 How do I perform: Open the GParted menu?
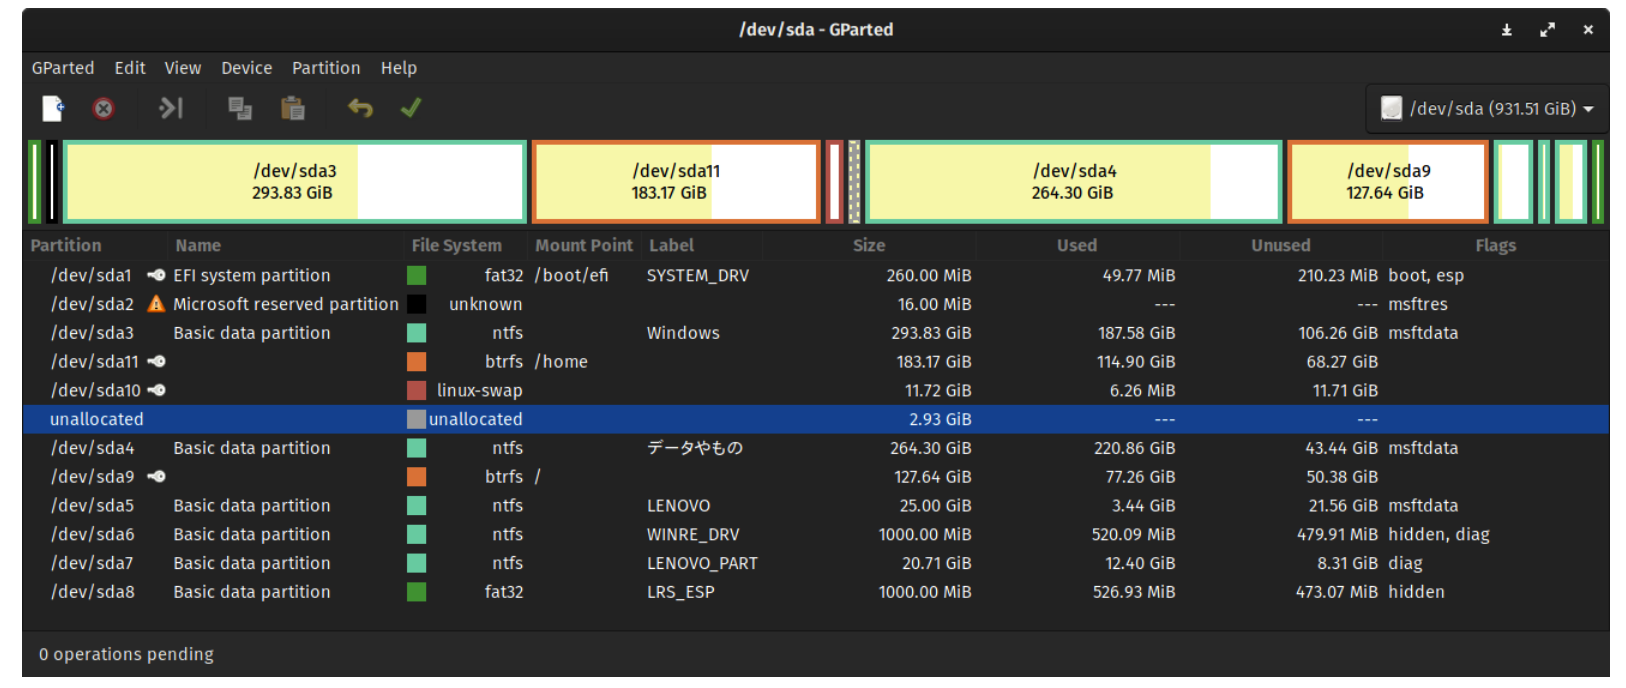tap(63, 68)
